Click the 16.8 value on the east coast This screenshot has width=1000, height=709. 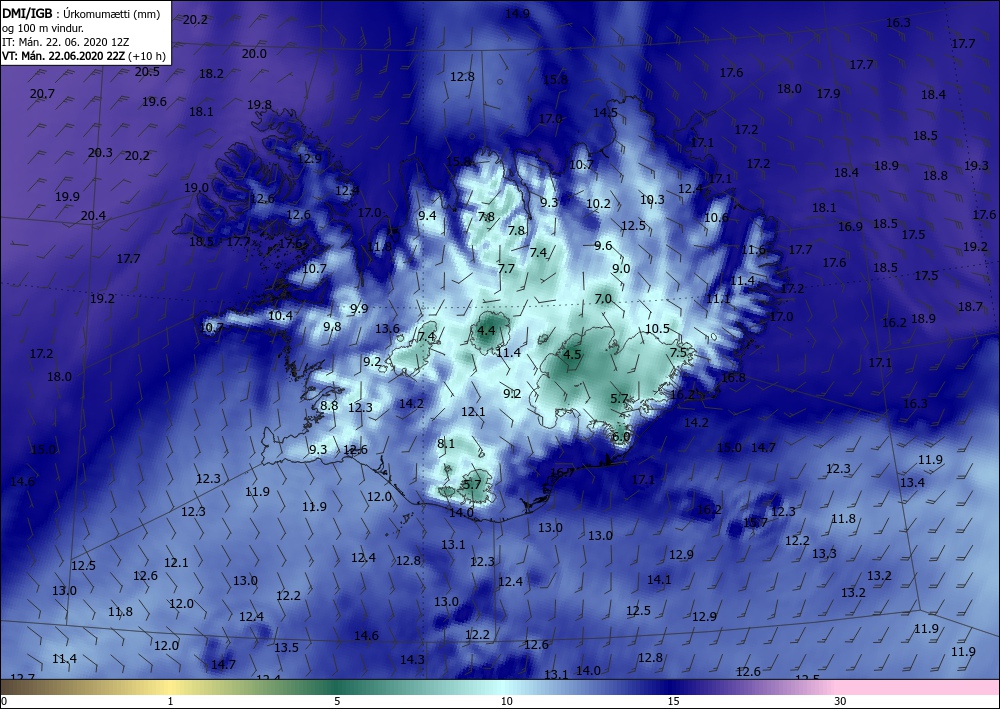tap(733, 377)
